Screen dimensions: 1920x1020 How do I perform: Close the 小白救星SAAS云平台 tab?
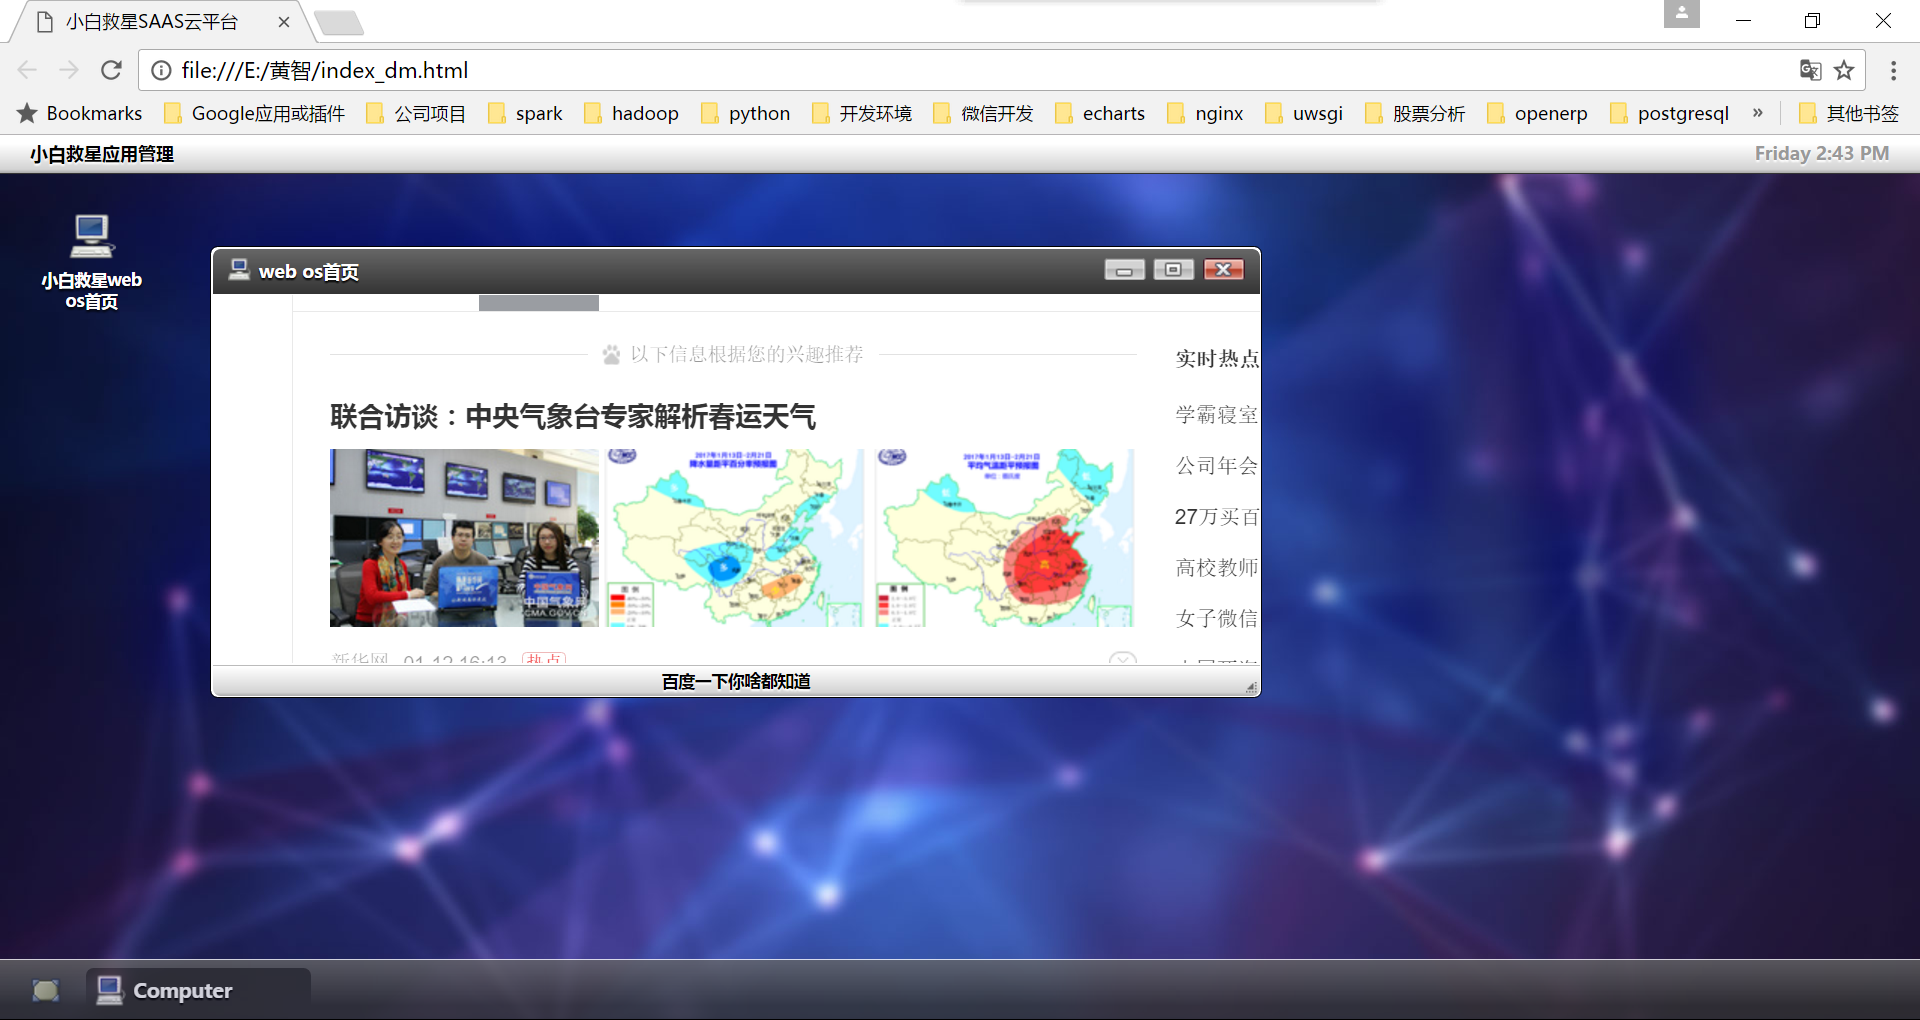pos(284,22)
